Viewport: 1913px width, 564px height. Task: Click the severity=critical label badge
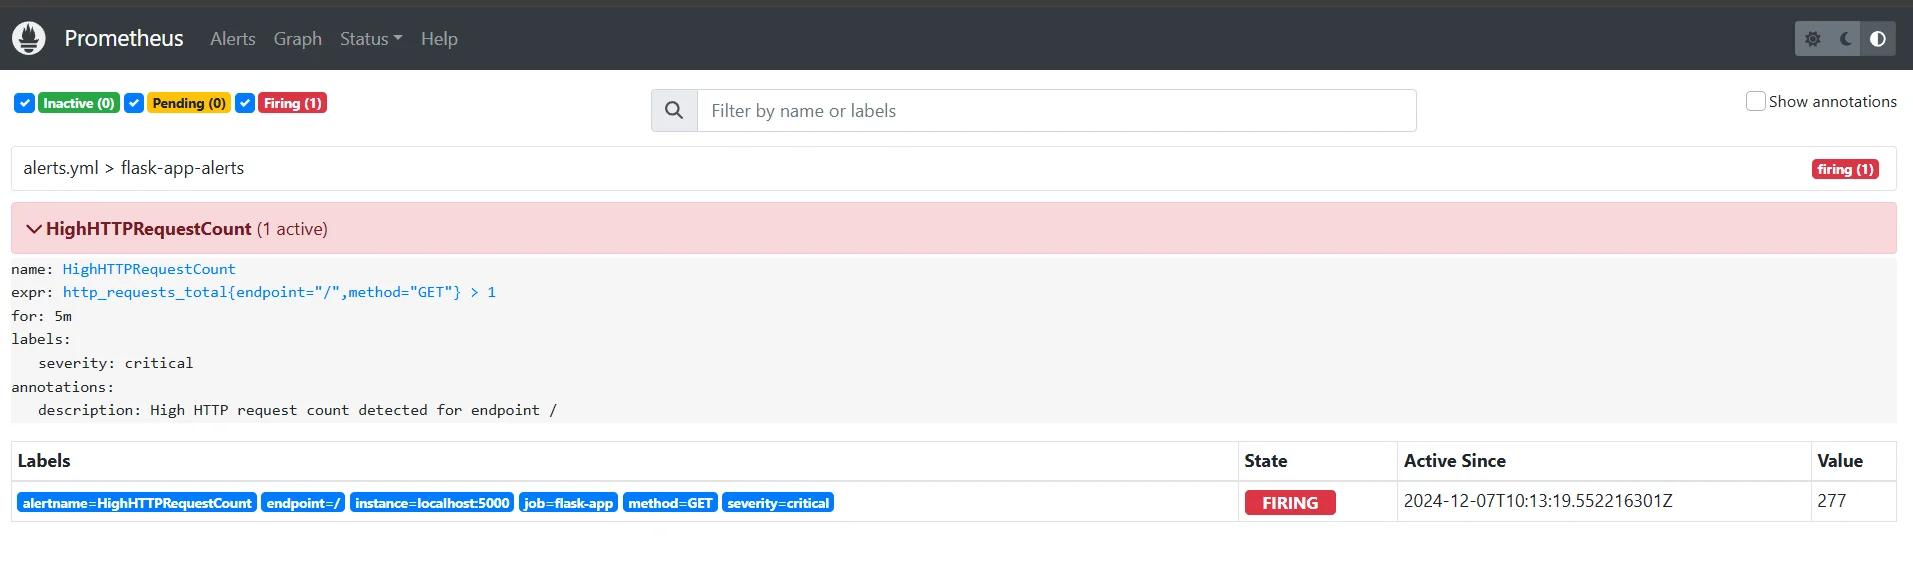click(x=777, y=503)
